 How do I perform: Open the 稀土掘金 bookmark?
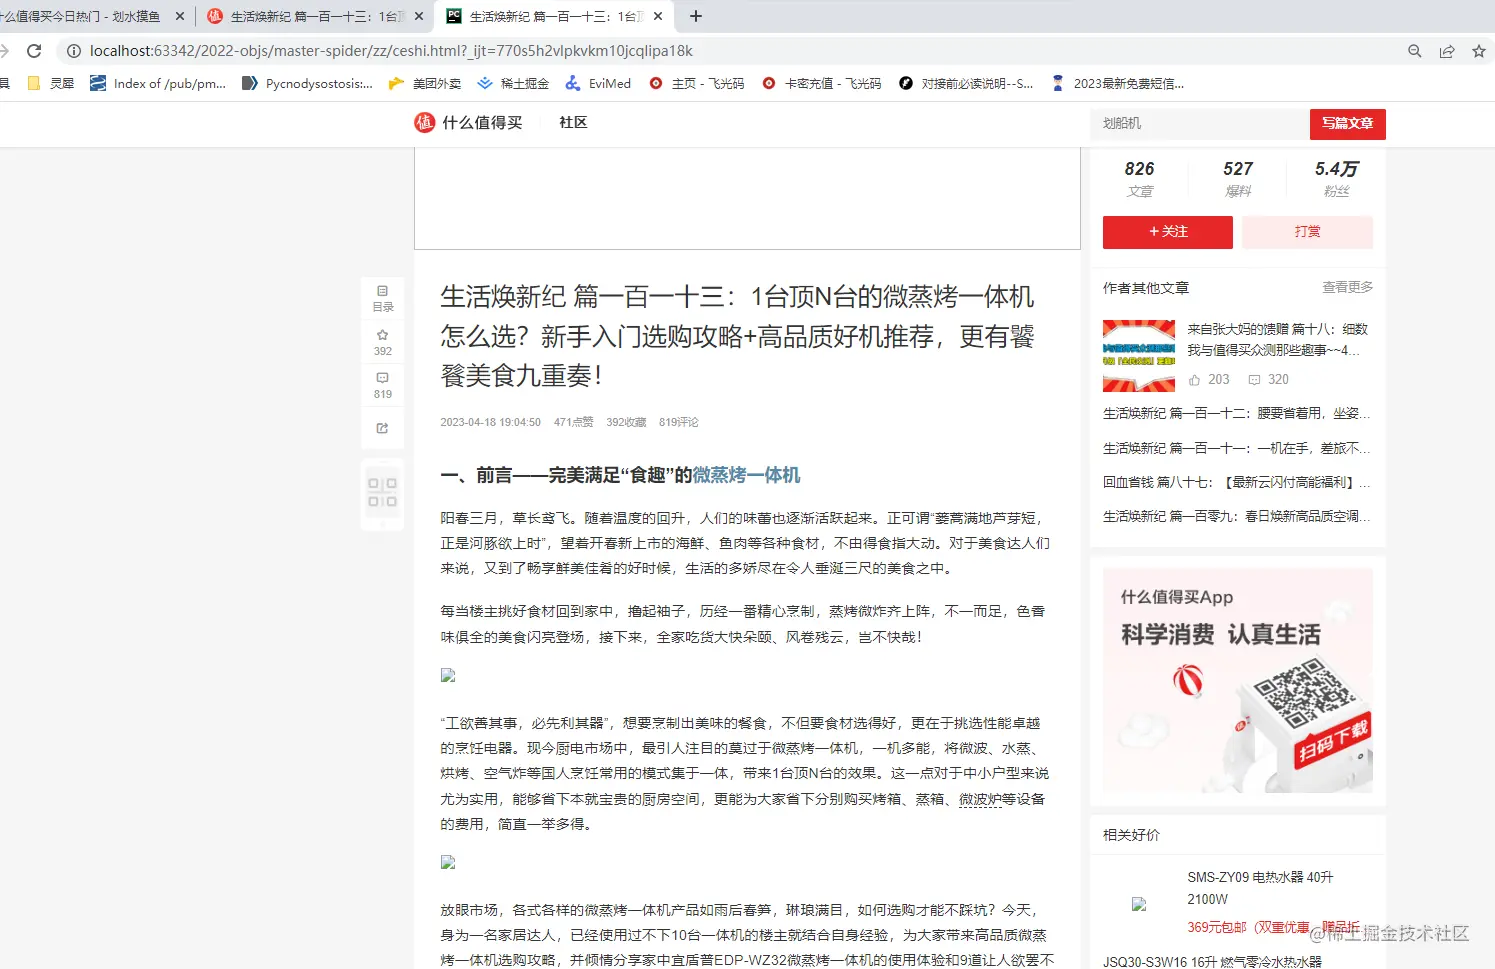coord(513,84)
